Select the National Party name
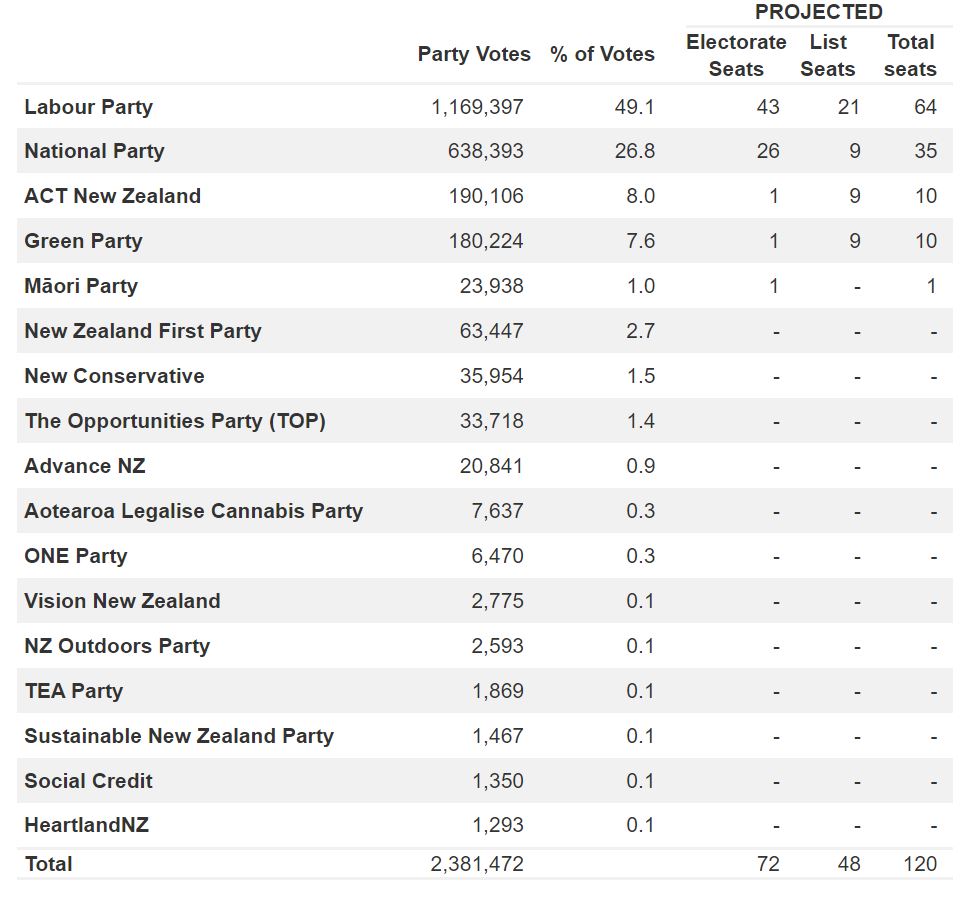973x898 pixels. (x=94, y=151)
